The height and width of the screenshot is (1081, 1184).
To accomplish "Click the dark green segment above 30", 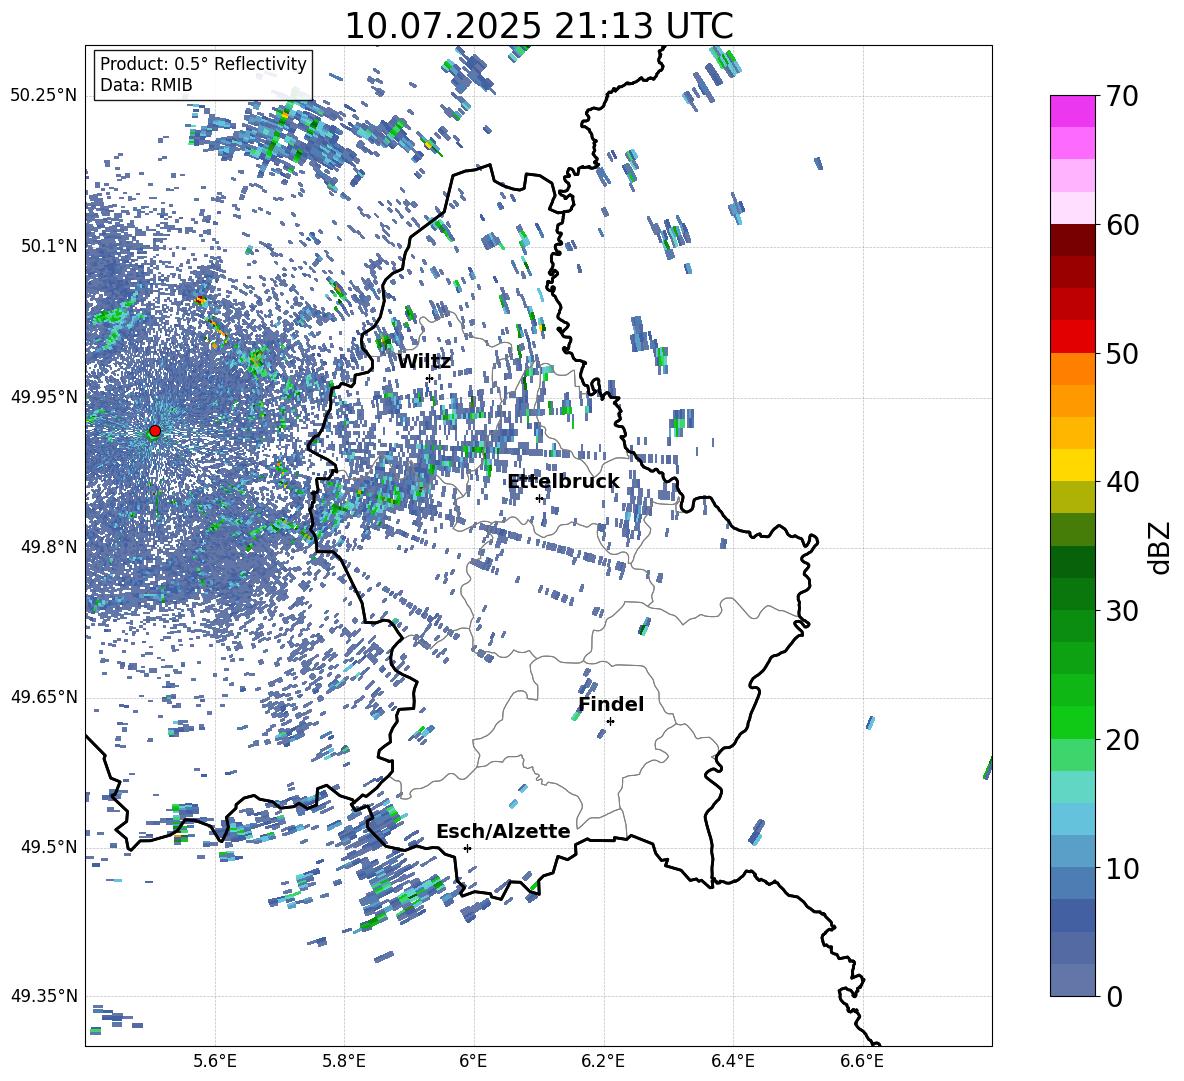I will (1073, 594).
